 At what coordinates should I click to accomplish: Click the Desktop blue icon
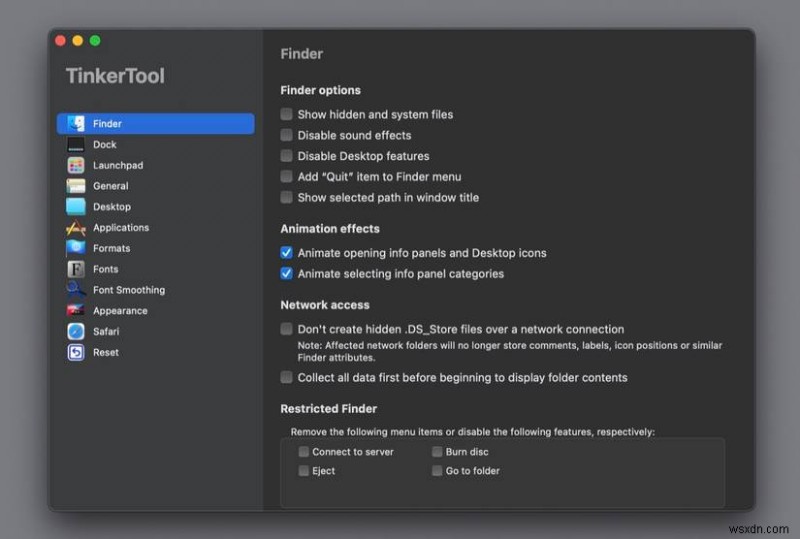(76, 207)
